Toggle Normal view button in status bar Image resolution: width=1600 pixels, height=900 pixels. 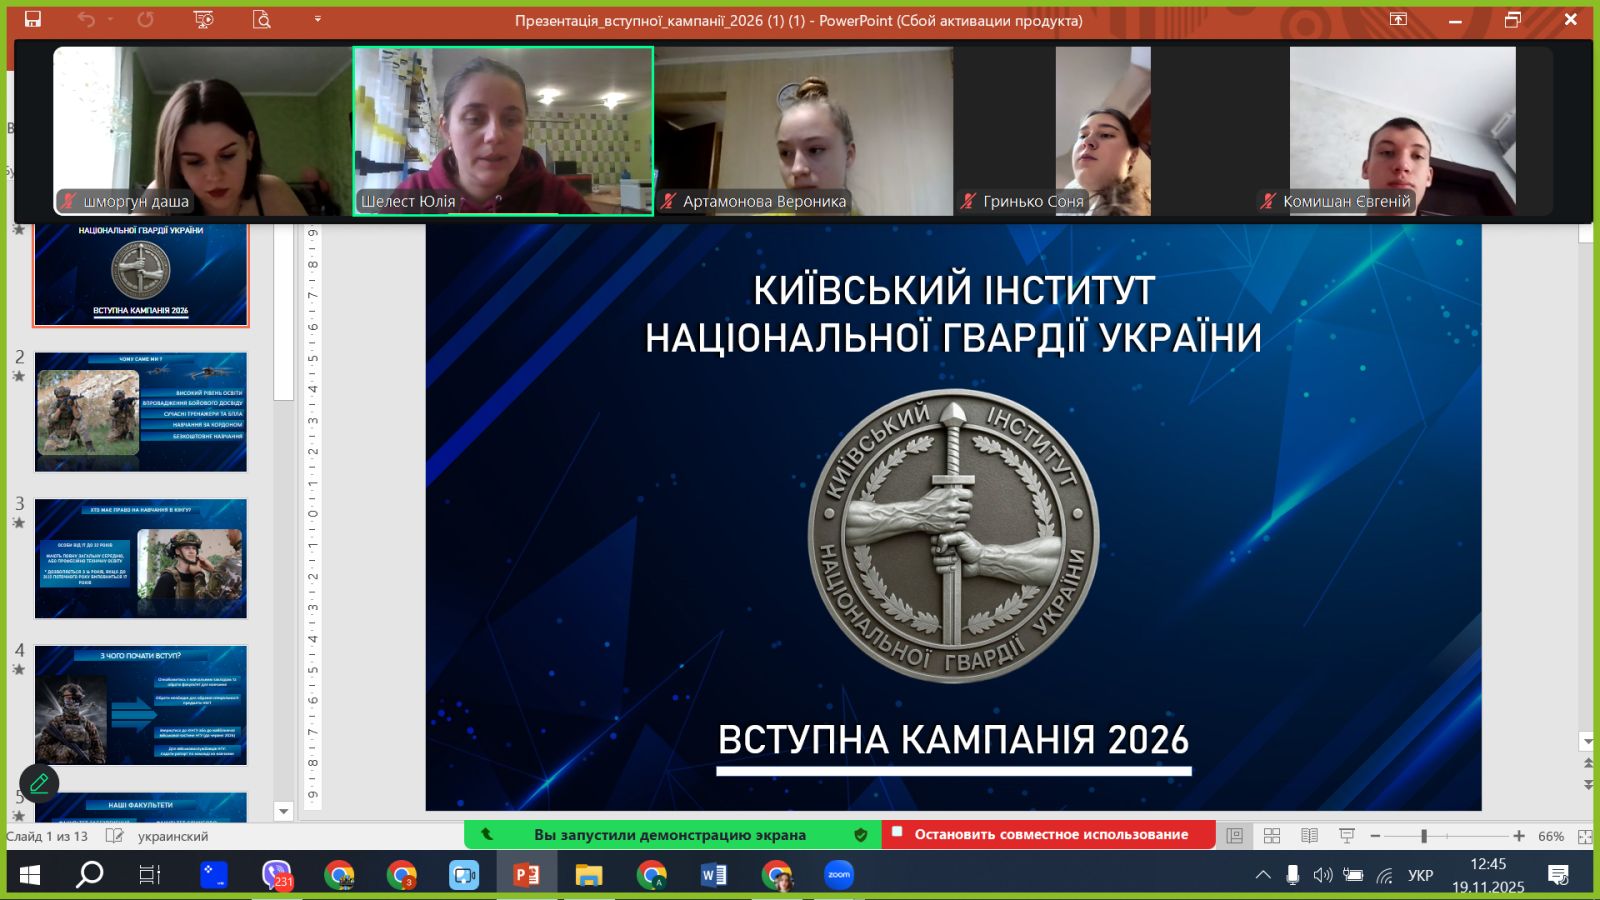(1235, 836)
